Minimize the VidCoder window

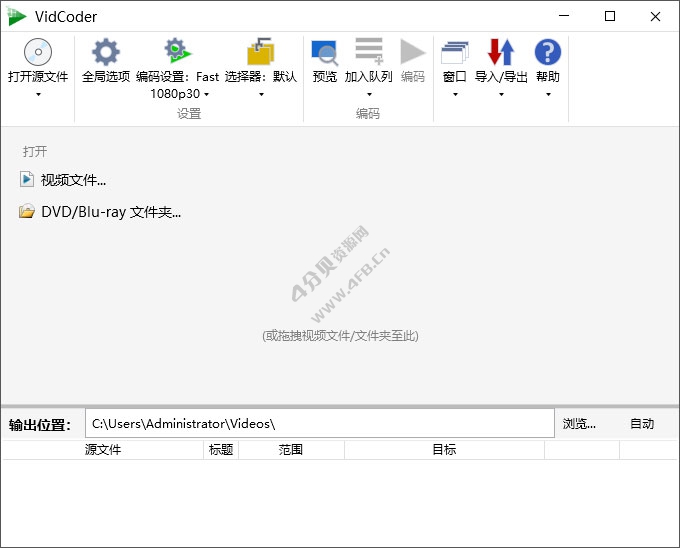tap(564, 16)
